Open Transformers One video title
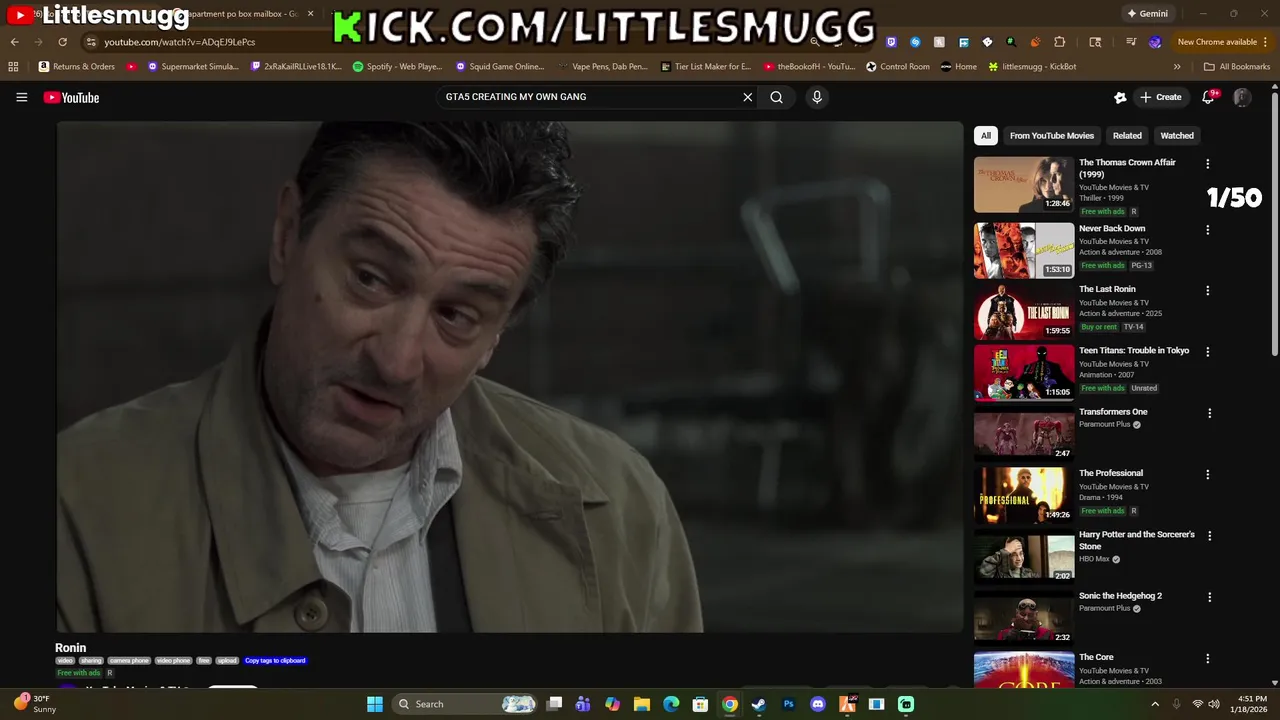Image resolution: width=1280 pixels, height=720 pixels. (x=1113, y=412)
